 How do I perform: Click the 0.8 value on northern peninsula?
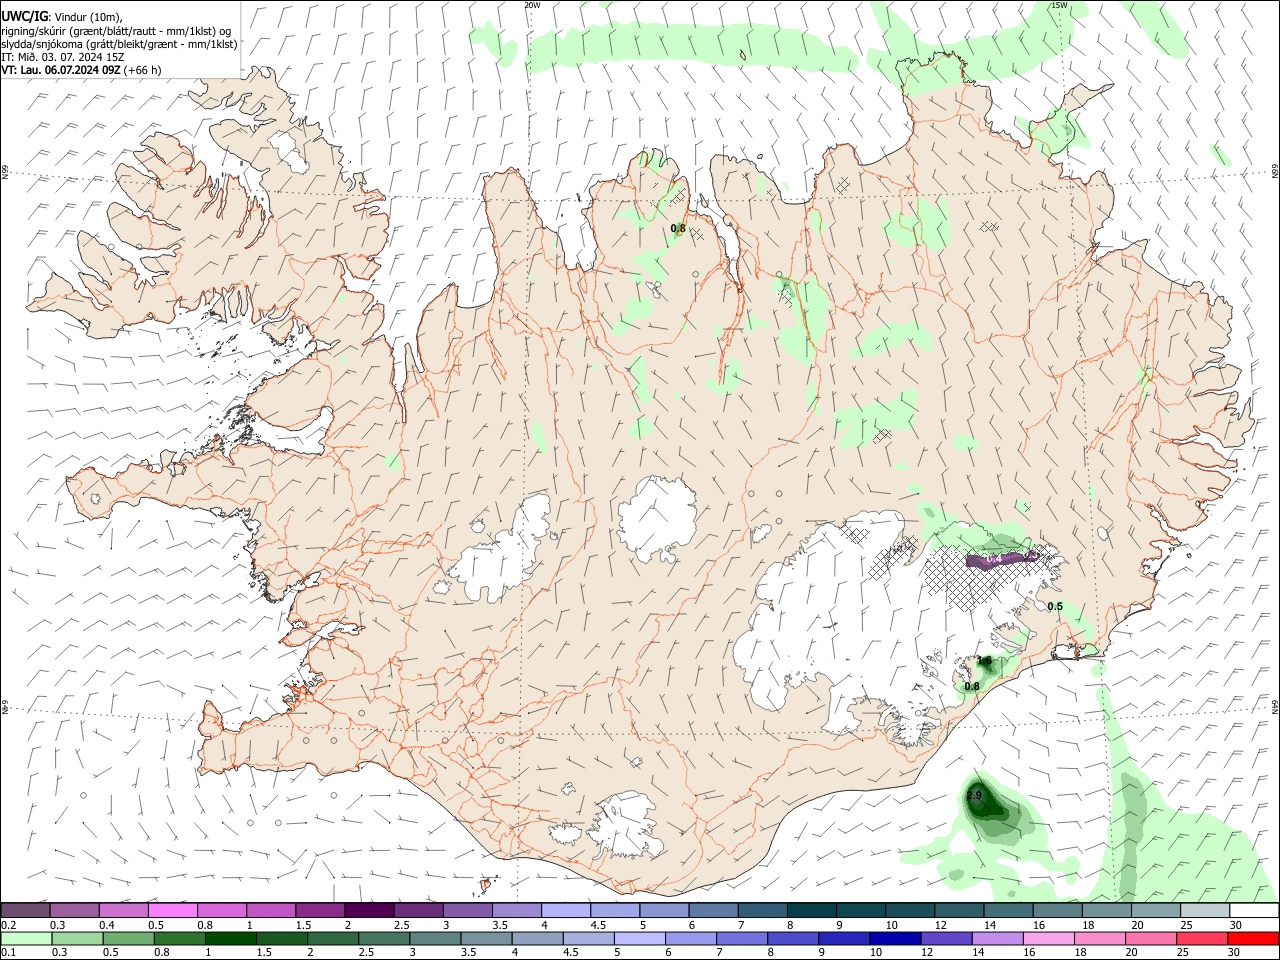(678, 229)
